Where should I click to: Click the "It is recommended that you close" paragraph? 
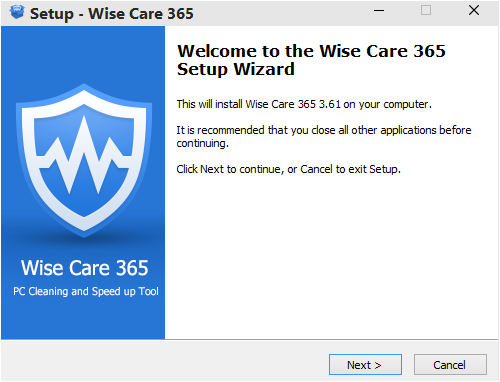(x=323, y=136)
